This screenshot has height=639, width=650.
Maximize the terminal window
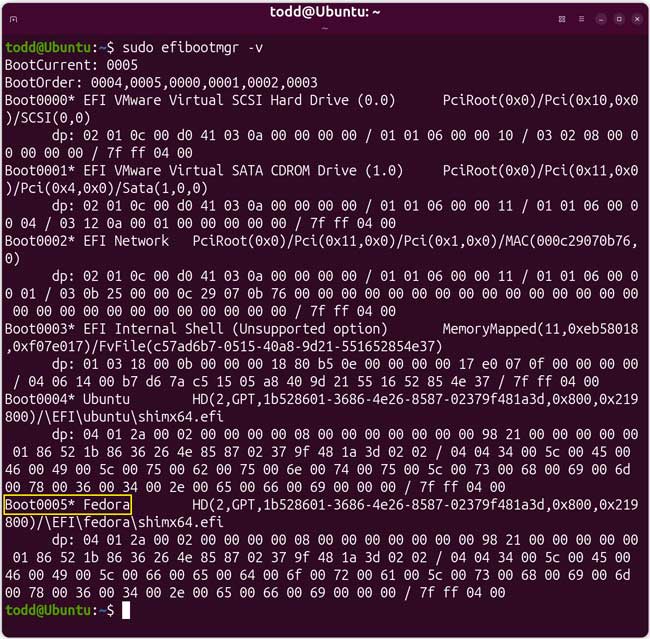click(619, 19)
